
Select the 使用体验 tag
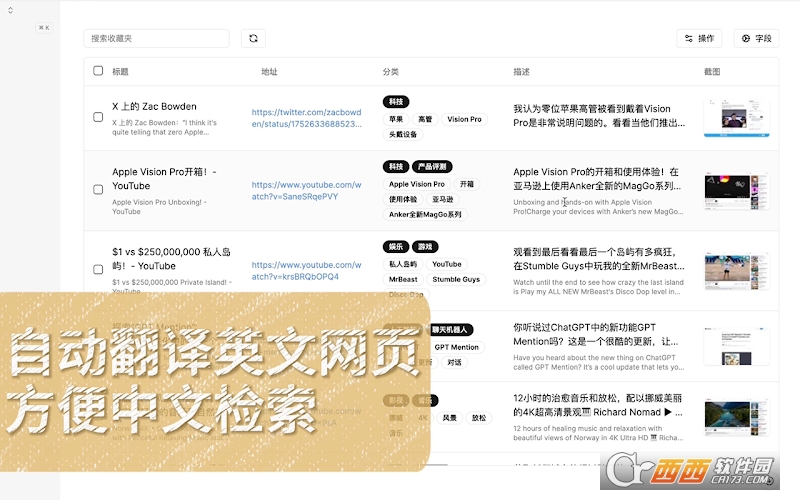(x=403, y=199)
